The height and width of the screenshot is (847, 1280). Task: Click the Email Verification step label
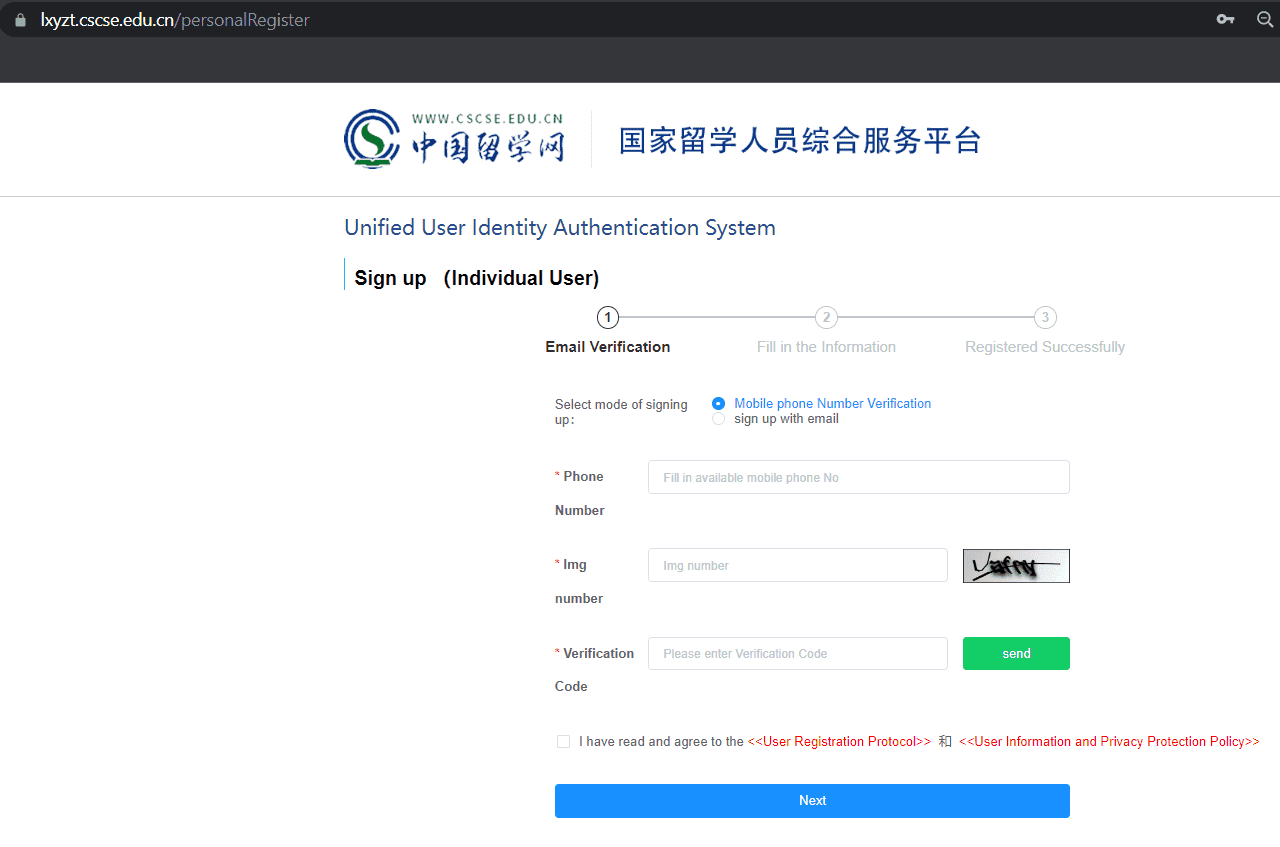pos(607,346)
